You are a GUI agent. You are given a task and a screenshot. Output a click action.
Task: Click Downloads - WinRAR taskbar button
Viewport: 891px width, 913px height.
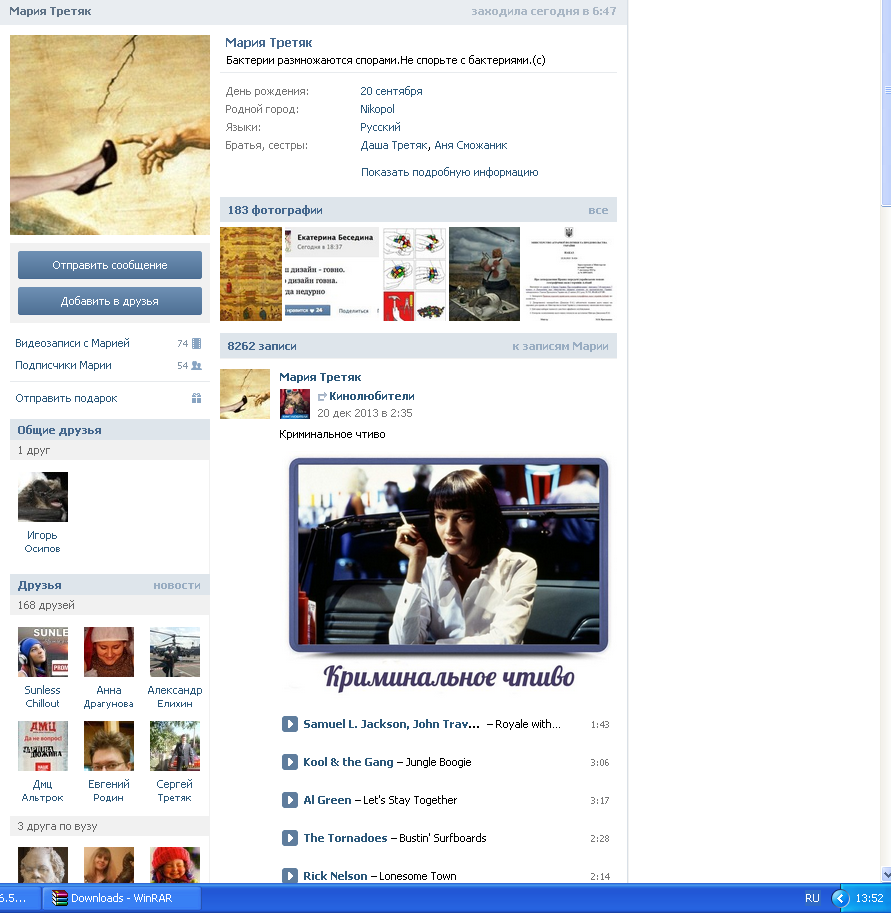click(122, 898)
